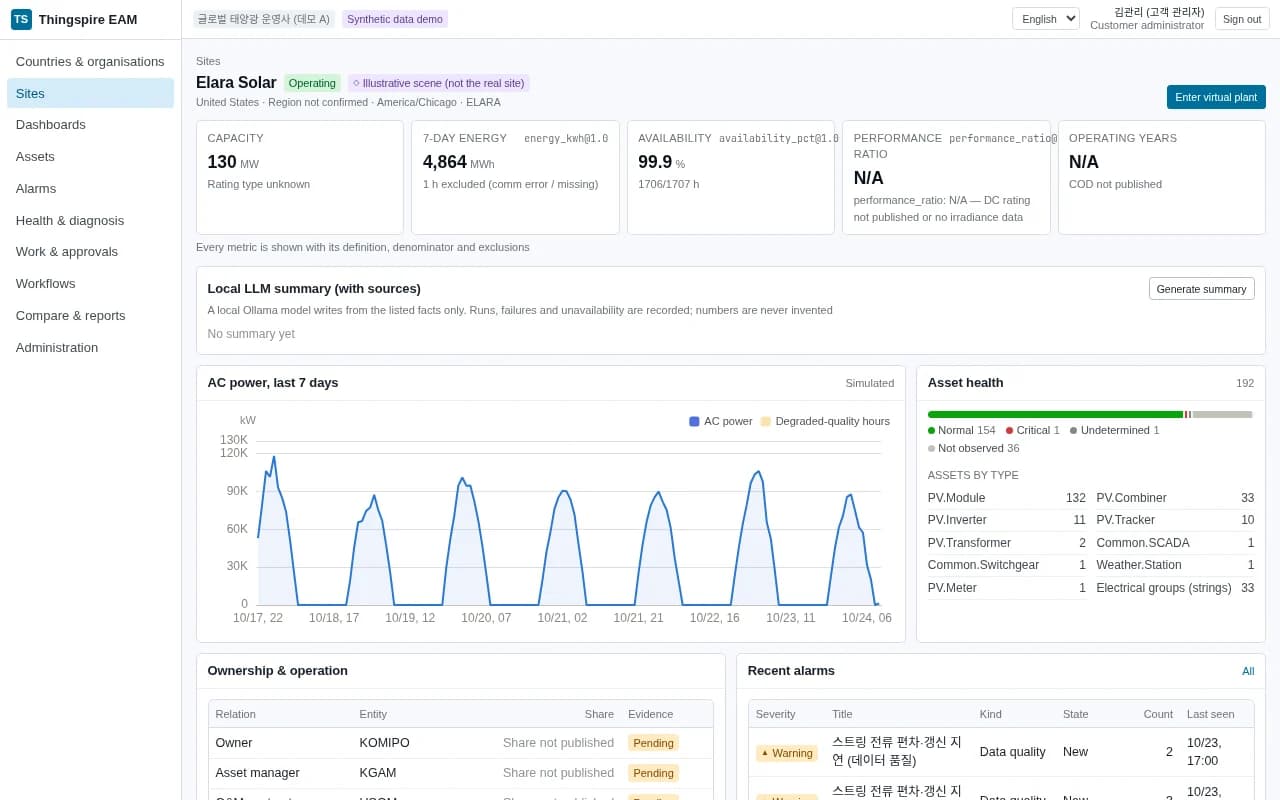Screen dimensions: 1280x800
Task: Select the PV.Transformer asset type row
Action: pos(1006,543)
